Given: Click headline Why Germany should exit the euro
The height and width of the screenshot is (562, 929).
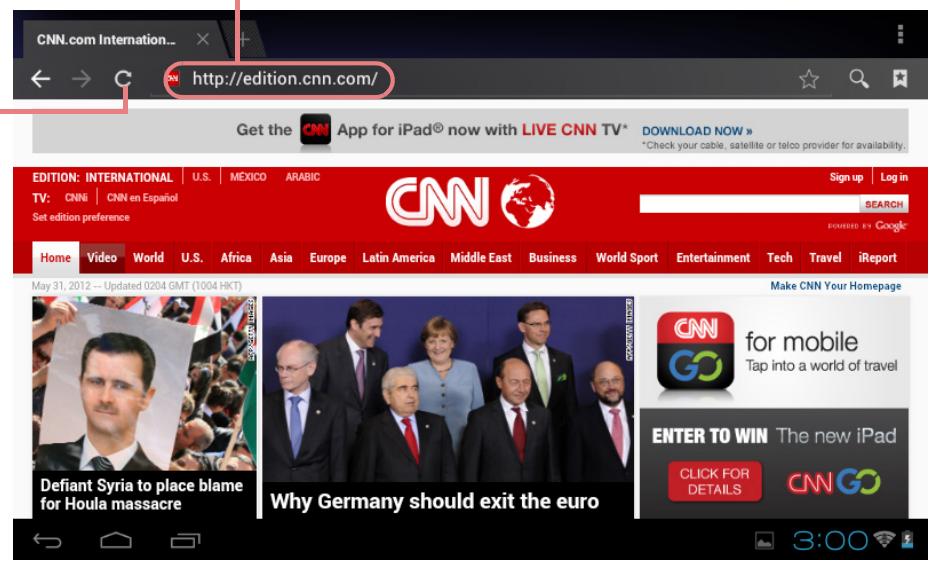Looking at the screenshot, I should 434,501.
